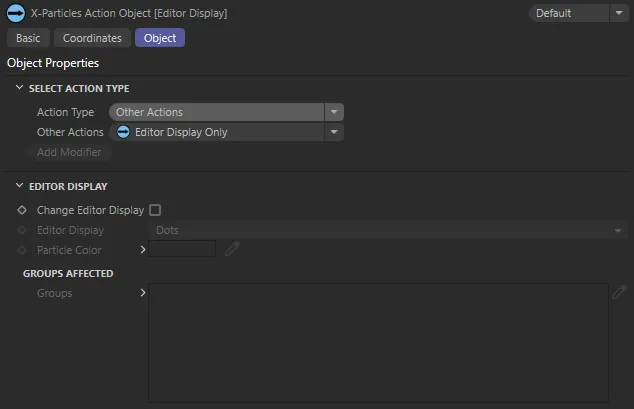Click the Particle Color keyframe diamond
Image resolution: width=634 pixels, height=409 pixels.
pyautogui.click(x=22, y=250)
